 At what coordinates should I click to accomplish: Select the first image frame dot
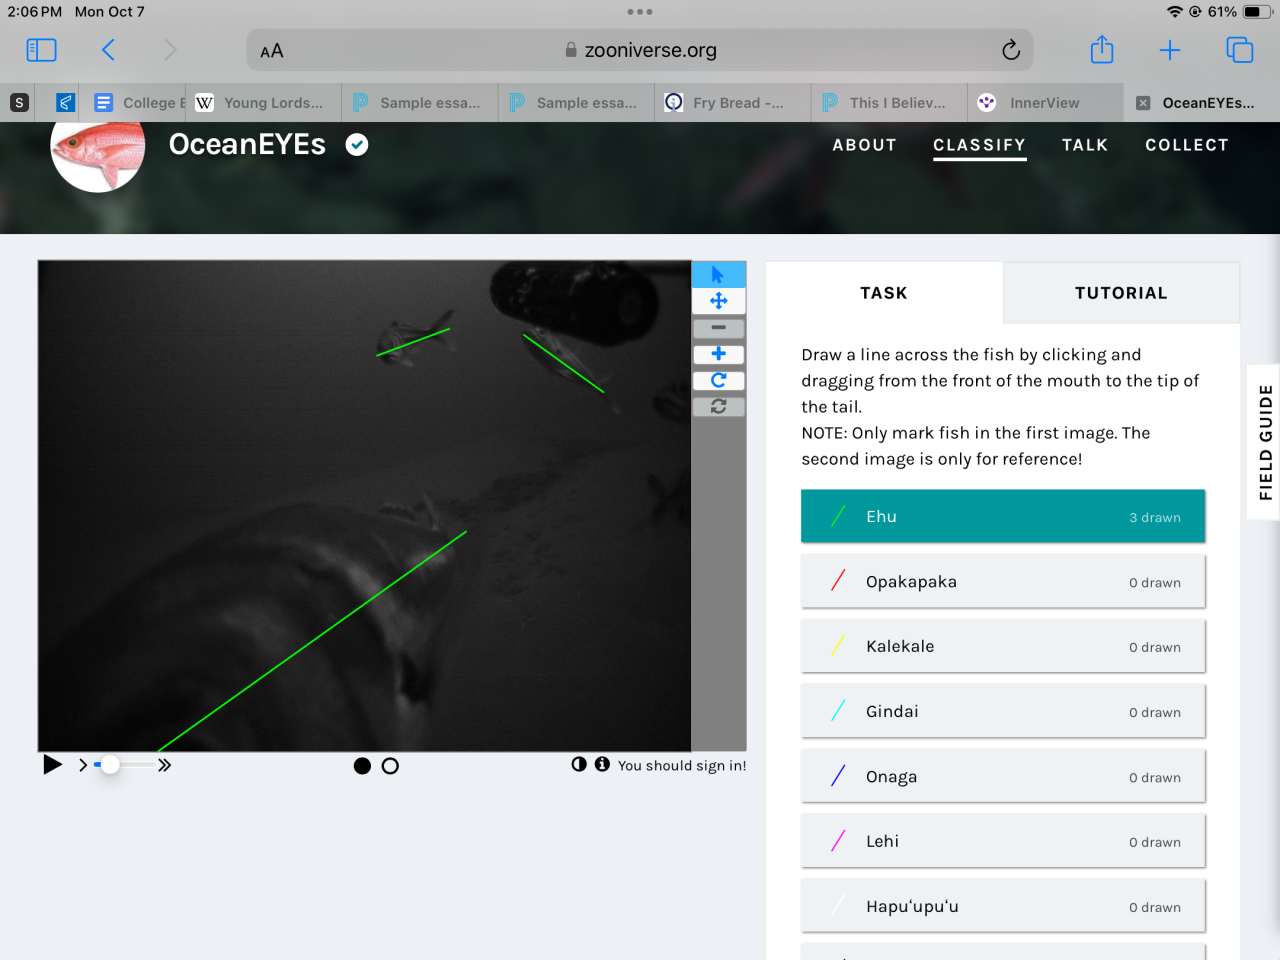pyautogui.click(x=362, y=766)
